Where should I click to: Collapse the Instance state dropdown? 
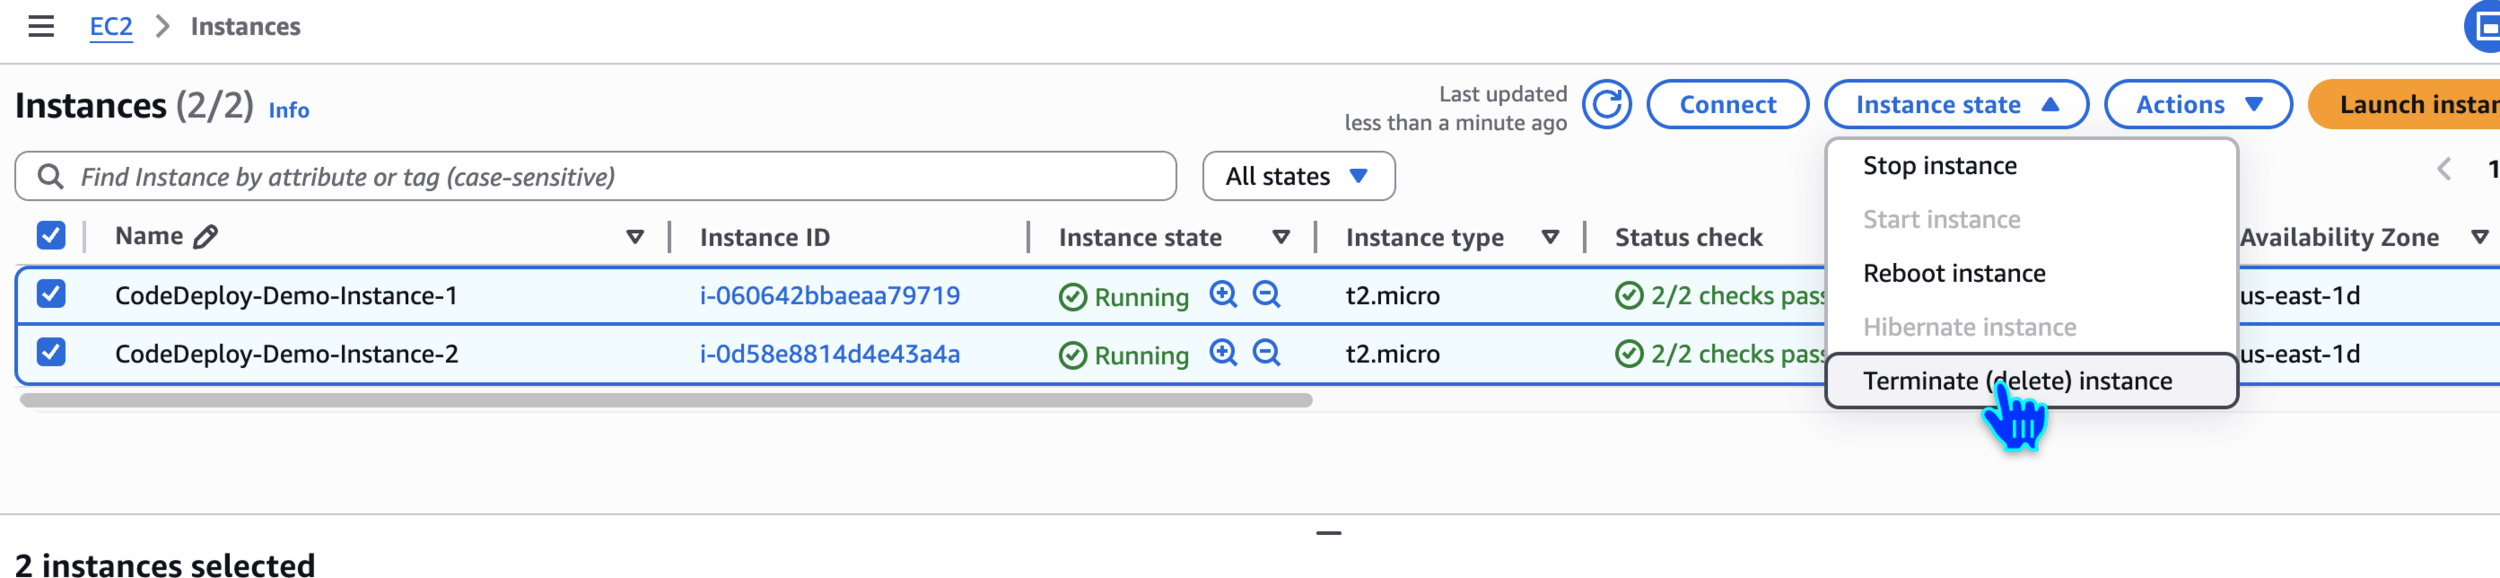pos(1956,104)
